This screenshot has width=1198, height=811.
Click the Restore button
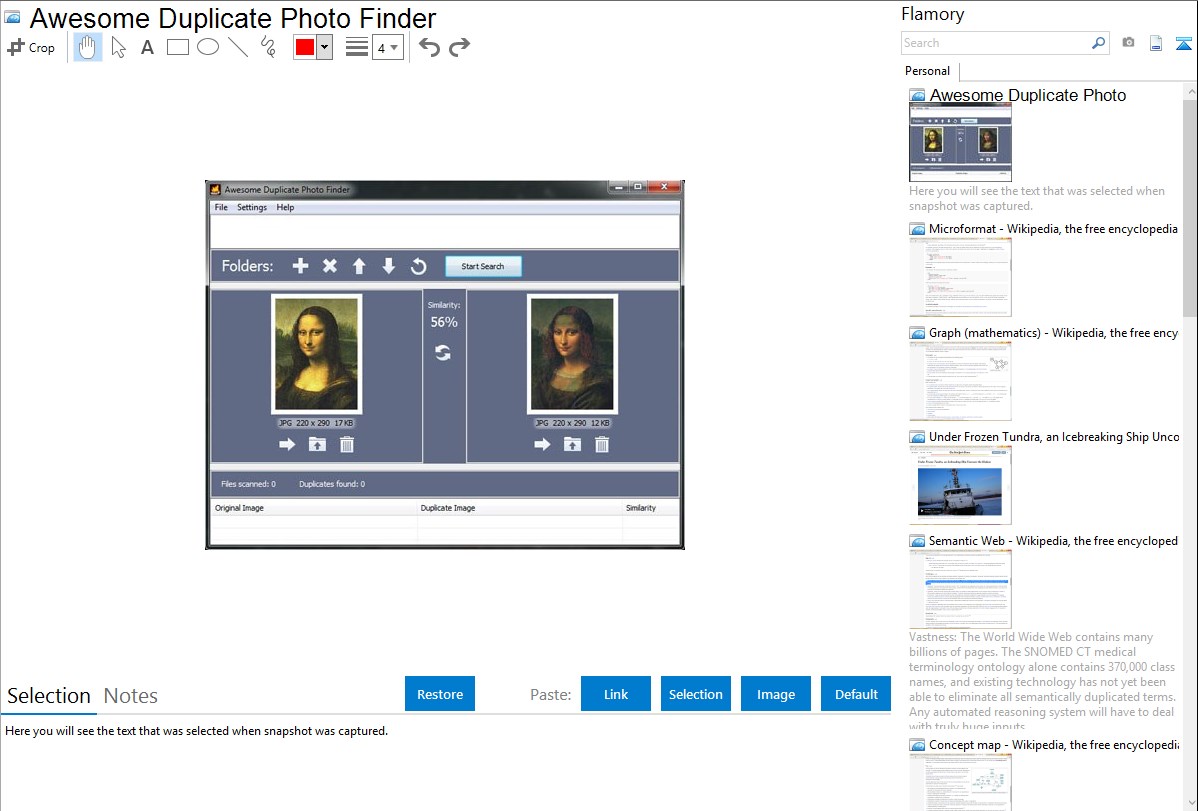tap(440, 694)
